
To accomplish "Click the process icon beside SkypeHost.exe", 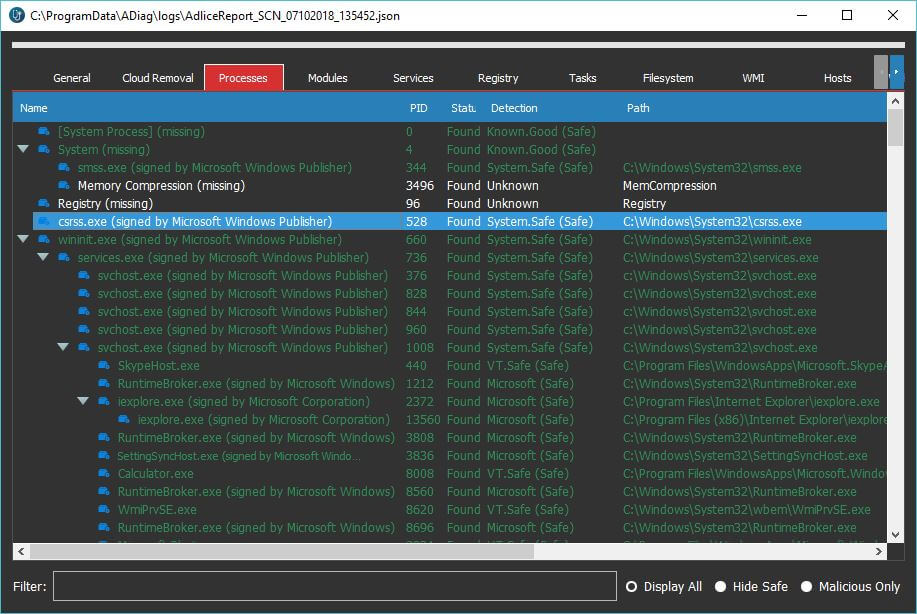I will click(x=104, y=366).
